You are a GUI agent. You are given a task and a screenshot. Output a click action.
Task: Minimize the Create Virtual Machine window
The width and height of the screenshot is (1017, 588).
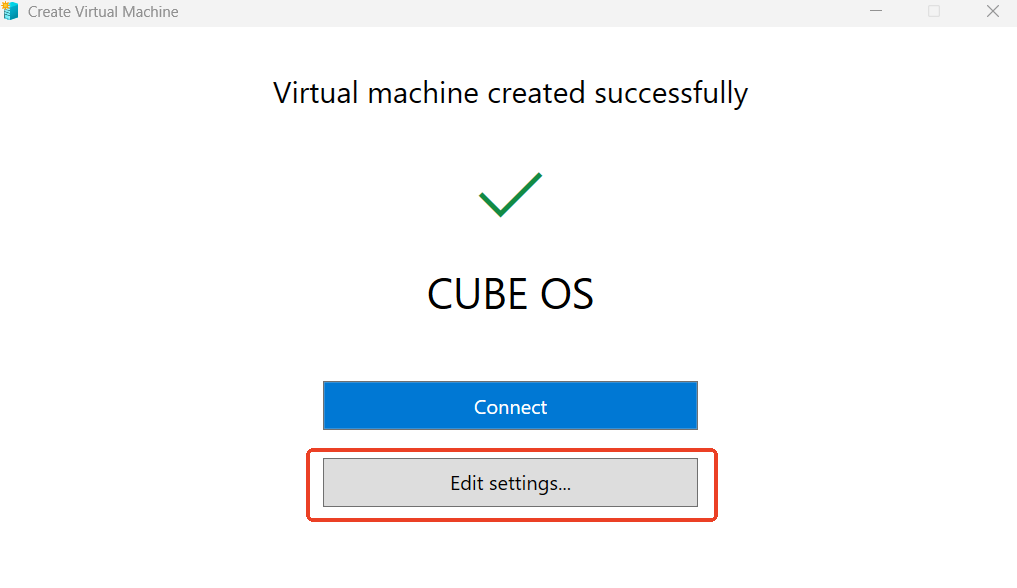click(x=876, y=12)
